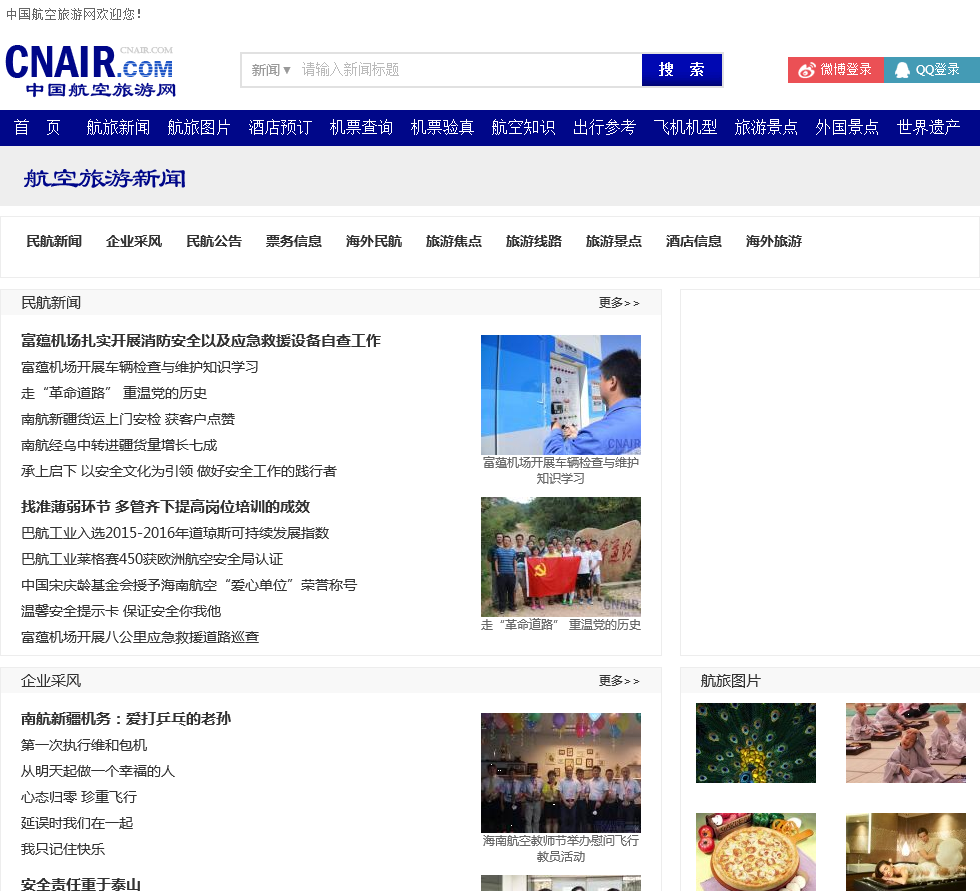This screenshot has width=980, height=891.
Task: Open the pizza thumbnail in 航旅图片
Action: pos(756,852)
